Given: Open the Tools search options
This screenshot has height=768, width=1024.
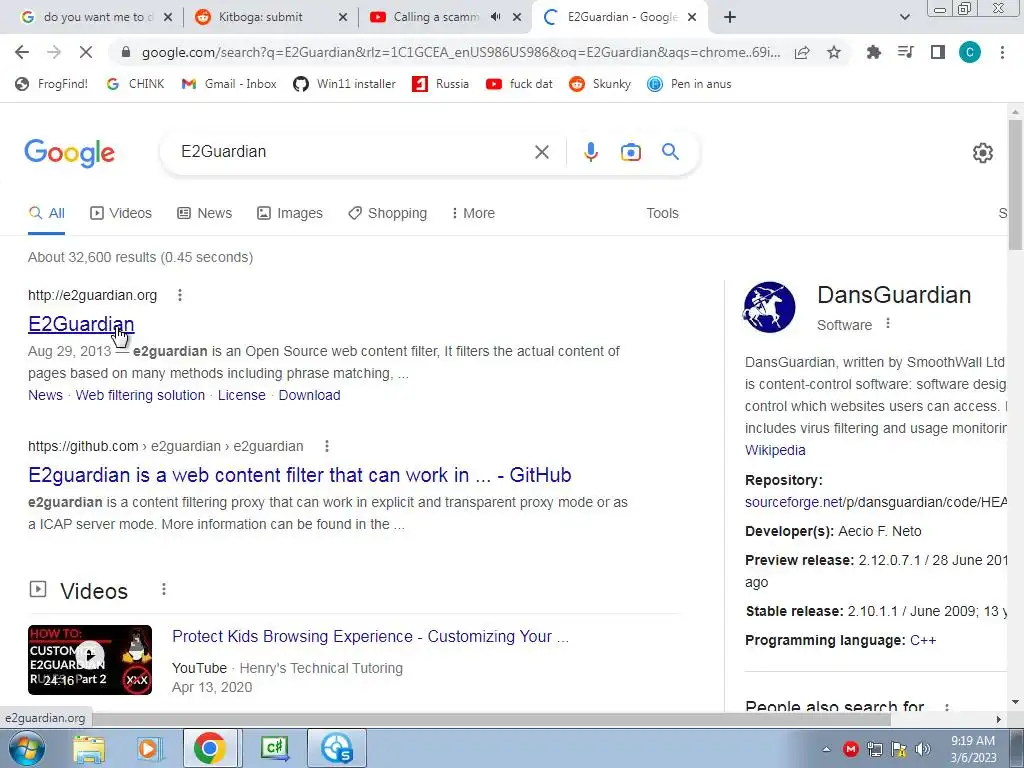Looking at the screenshot, I should pos(662,214).
